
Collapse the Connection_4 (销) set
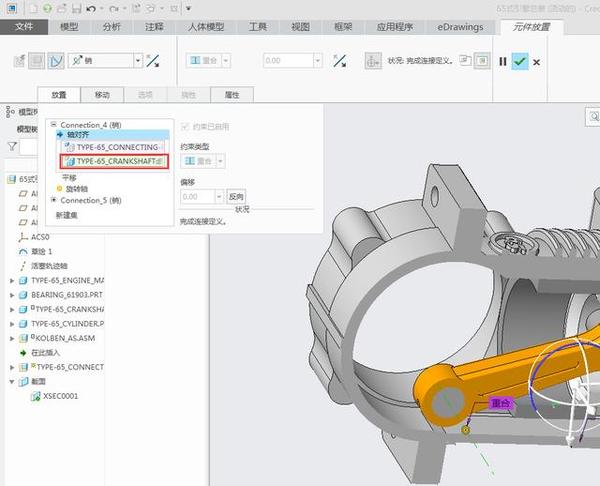(54, 125)
